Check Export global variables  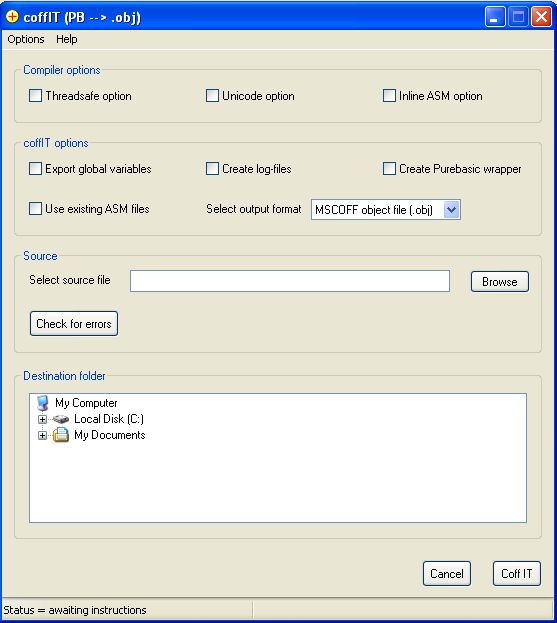click(x=35, y=169)
